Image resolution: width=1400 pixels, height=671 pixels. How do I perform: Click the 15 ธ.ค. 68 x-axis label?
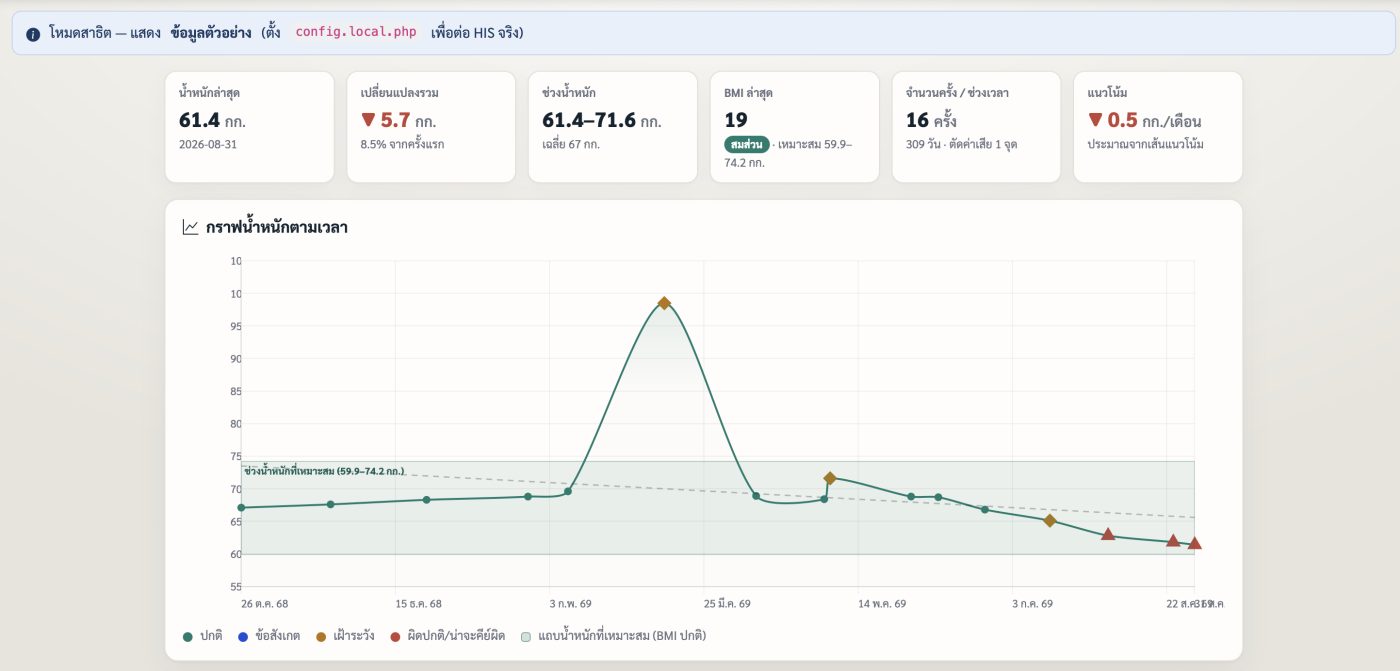coord(418,604)
